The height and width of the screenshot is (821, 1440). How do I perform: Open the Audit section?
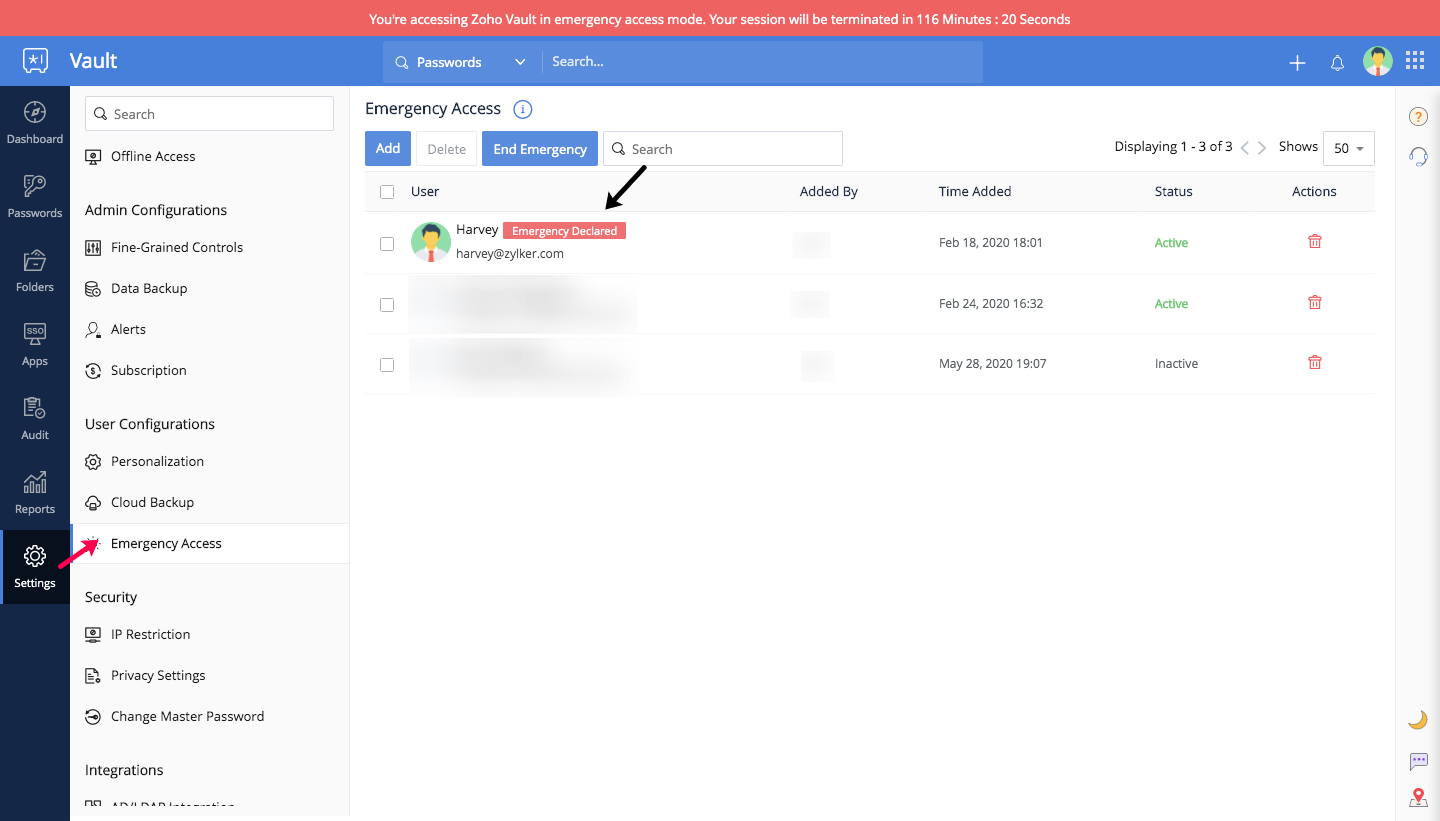click(x=35, y=419)
